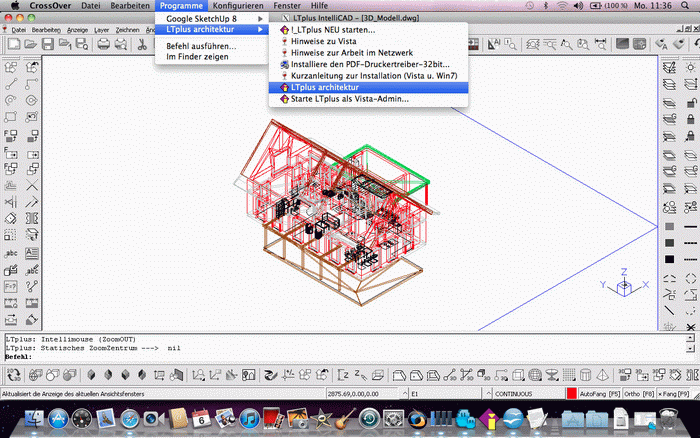Click the first shaded cube view icon
700x438 pixels.
92,375
